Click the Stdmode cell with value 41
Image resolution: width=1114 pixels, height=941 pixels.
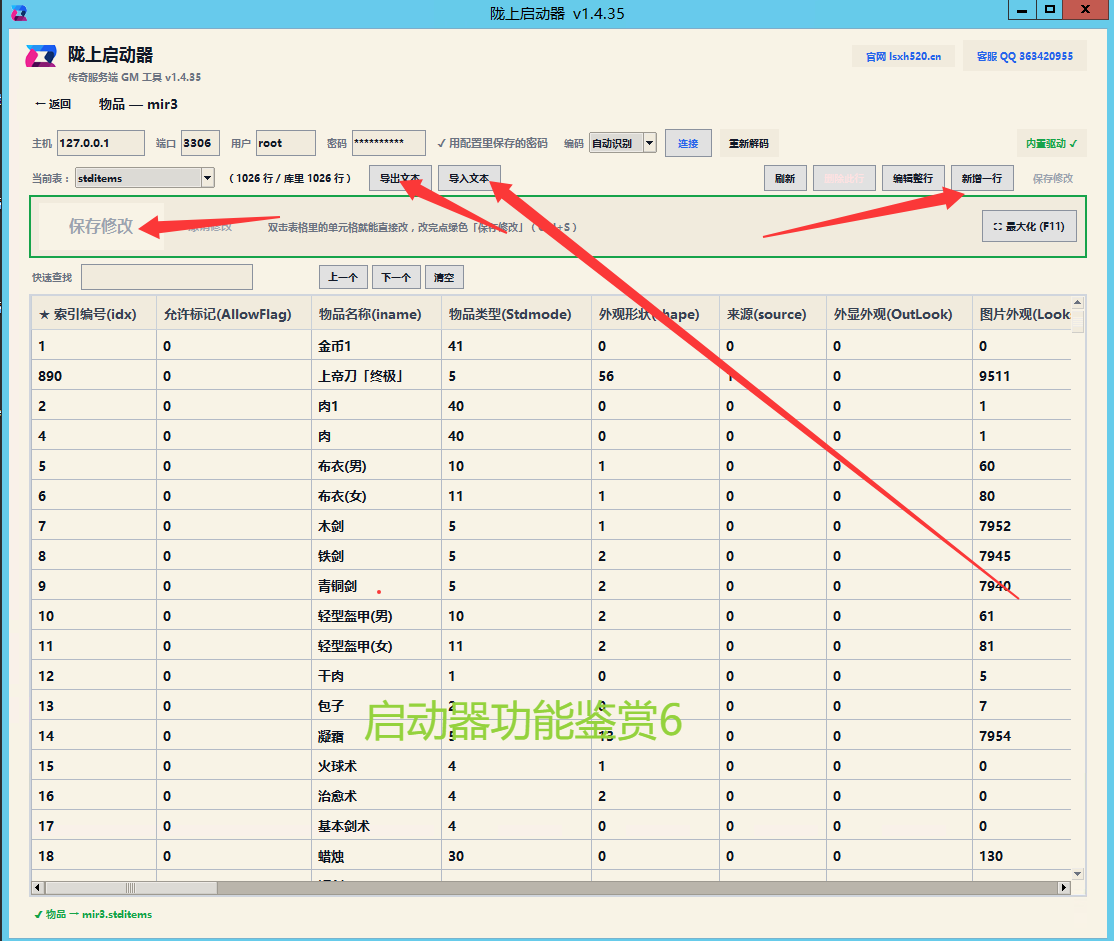click(516, 346)
